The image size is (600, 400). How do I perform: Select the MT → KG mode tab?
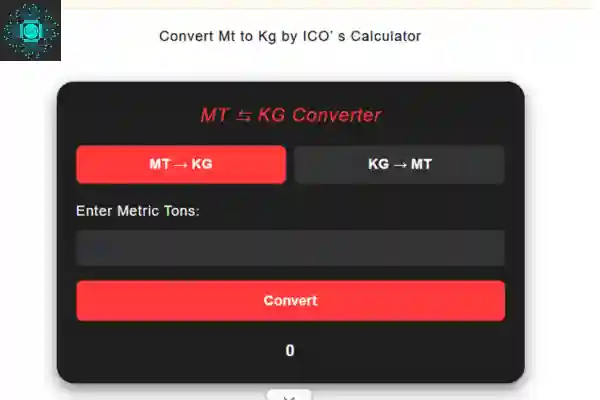(181, 164)
